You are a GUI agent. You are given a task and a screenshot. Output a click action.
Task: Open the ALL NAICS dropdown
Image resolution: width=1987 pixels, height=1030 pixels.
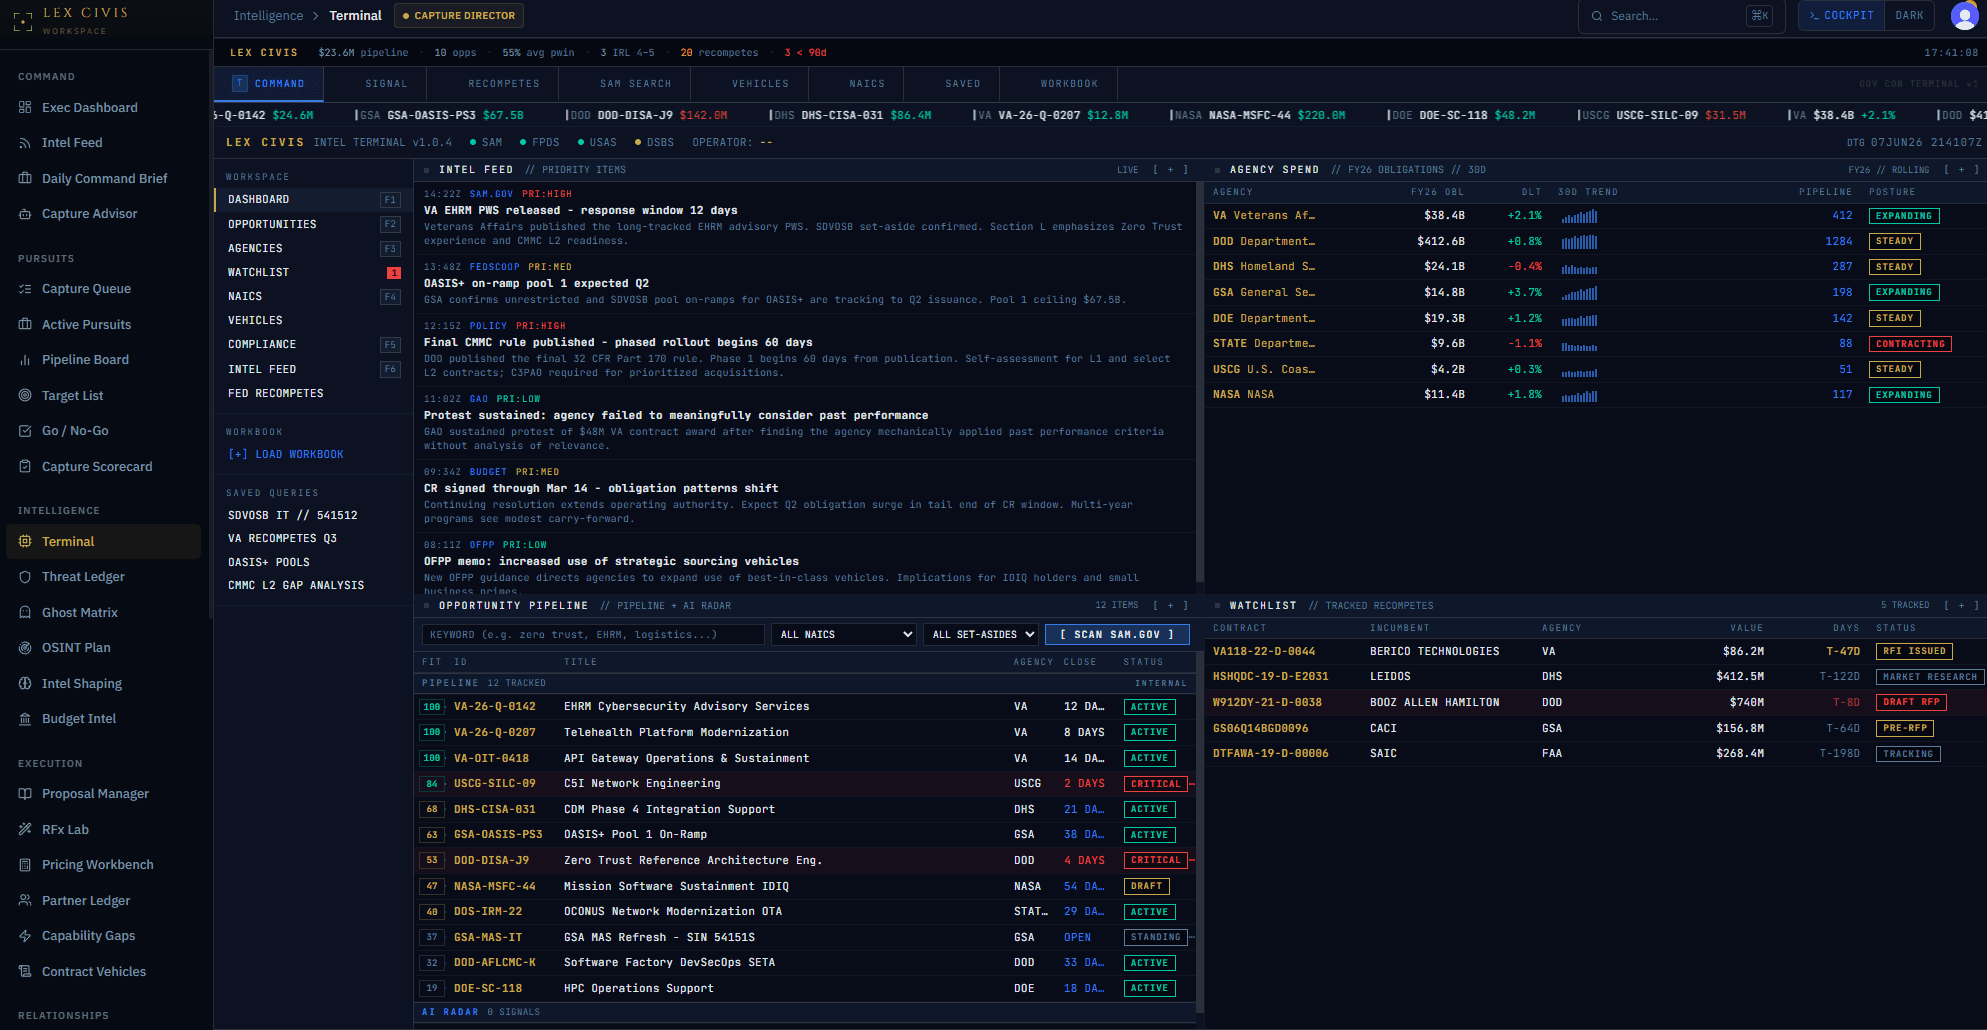[844, 635]
